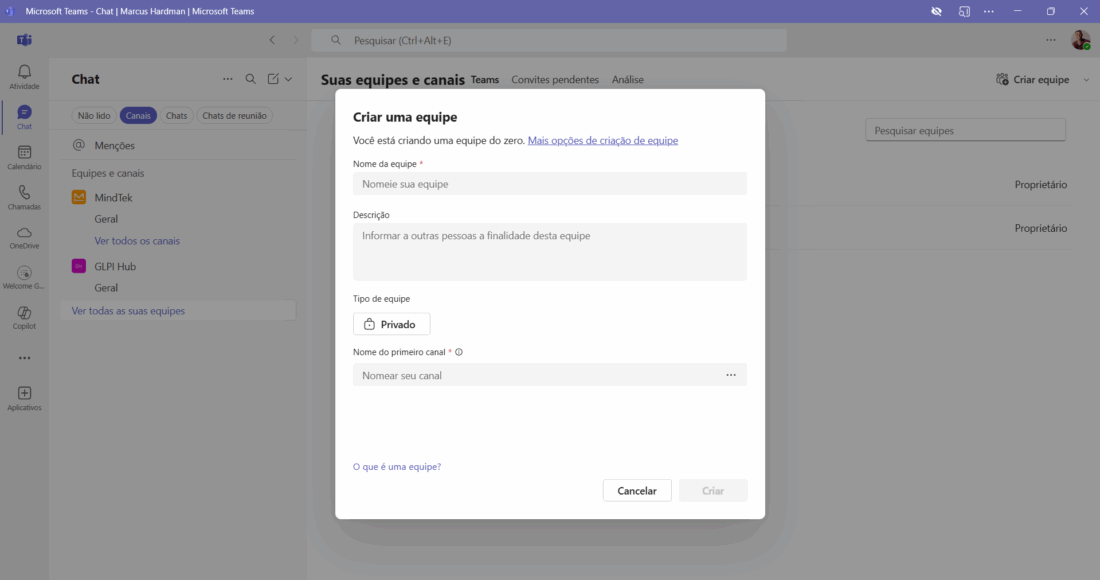Switch to the Teams tab
The height and width of the screenshot is (580, 1100).
coord(485,79)
